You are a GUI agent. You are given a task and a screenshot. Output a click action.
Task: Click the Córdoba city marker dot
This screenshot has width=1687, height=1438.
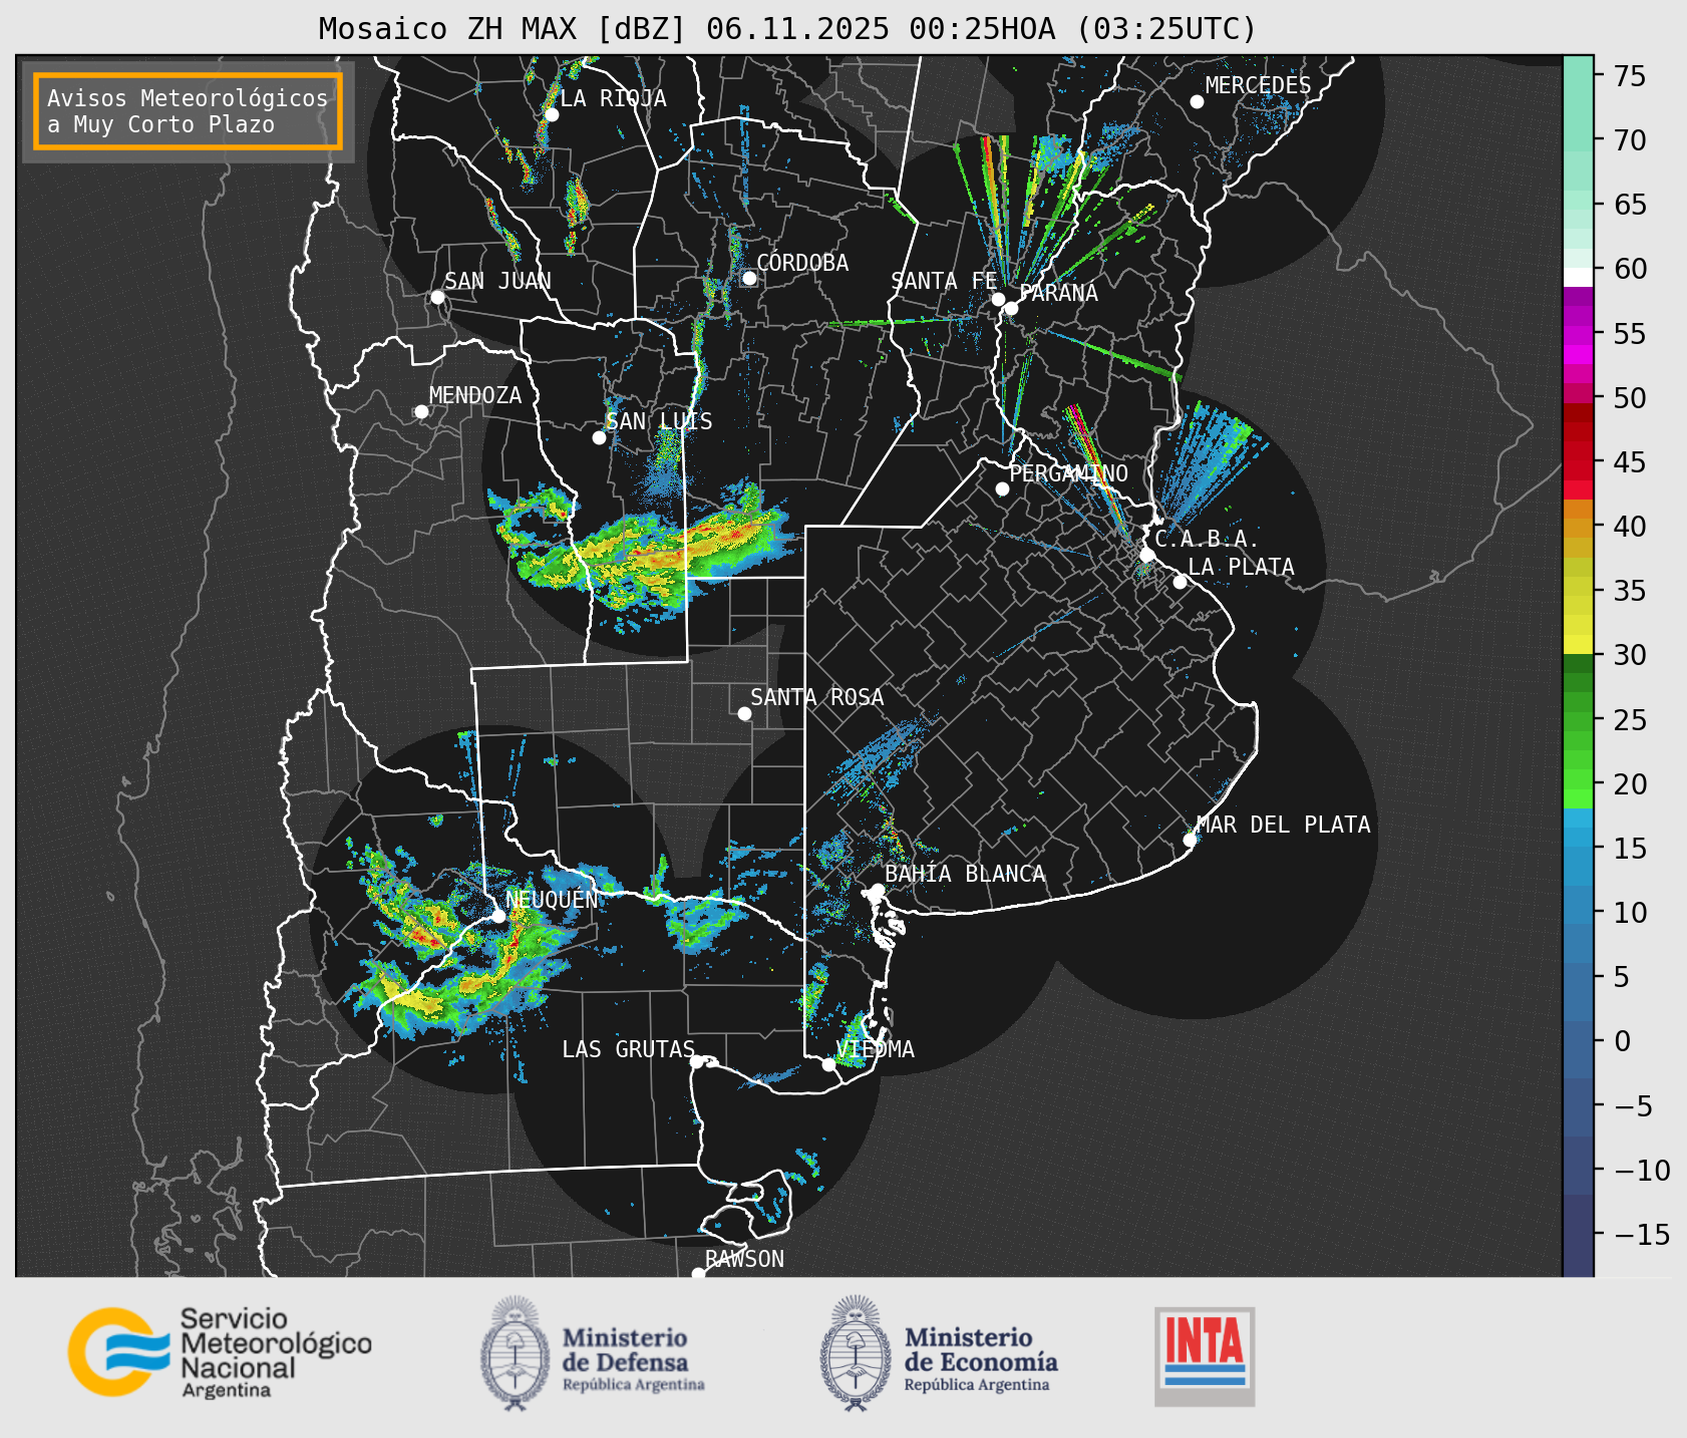(749, 278)
